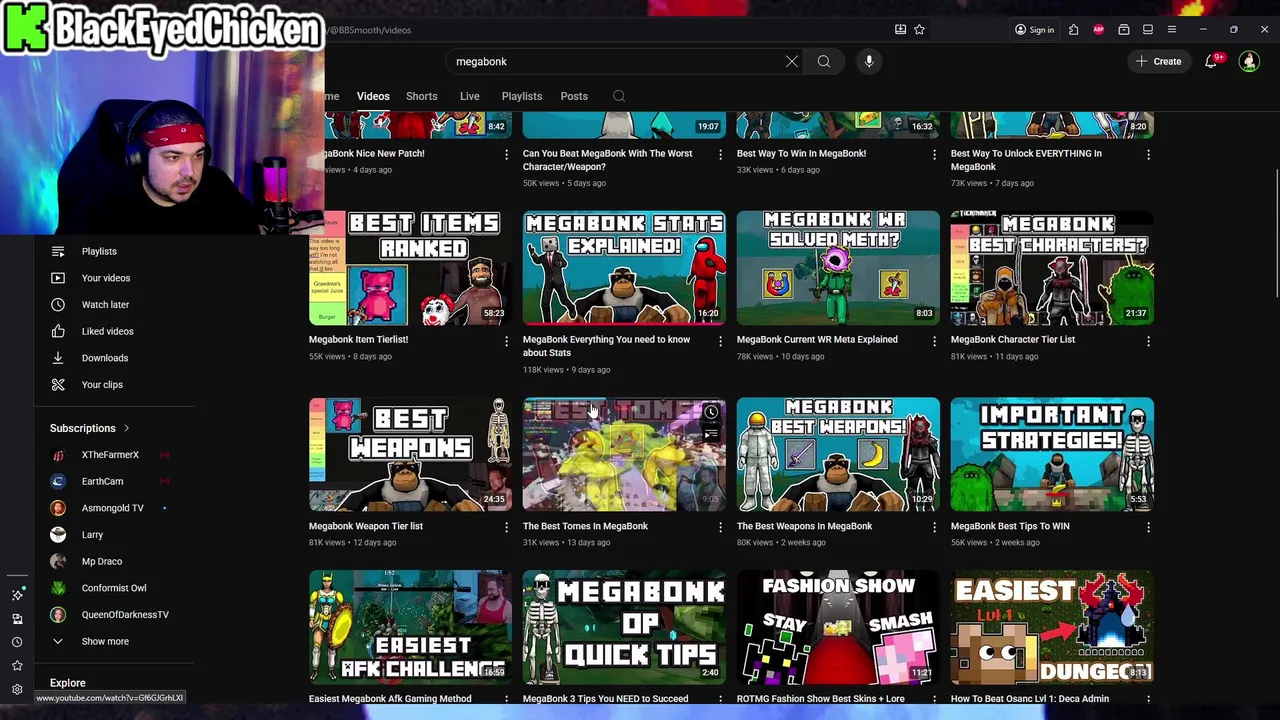Add Best Tomes video to queue icon
Image resolution: width=1280 pixels, height=720 pixels.
711,435
